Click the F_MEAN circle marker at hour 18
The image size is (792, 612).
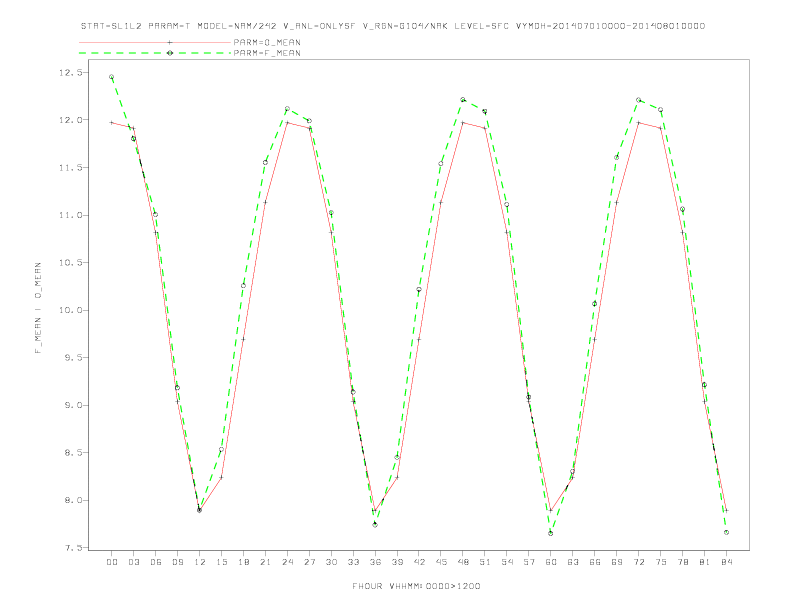pyautogui.click(x=243, y=286)
